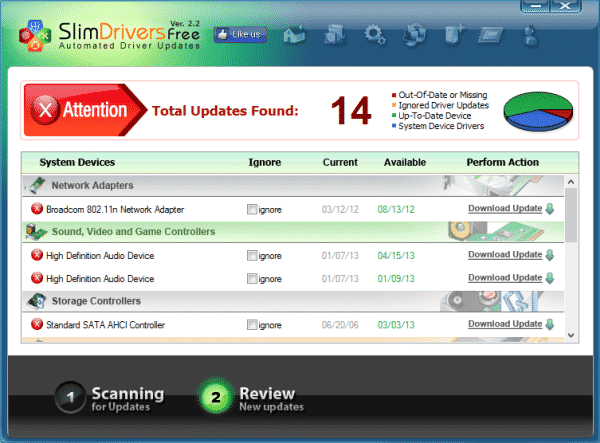Open the uninstall trash toolbar icon
This screenshot has height=443, width=600.
[454, 35]
